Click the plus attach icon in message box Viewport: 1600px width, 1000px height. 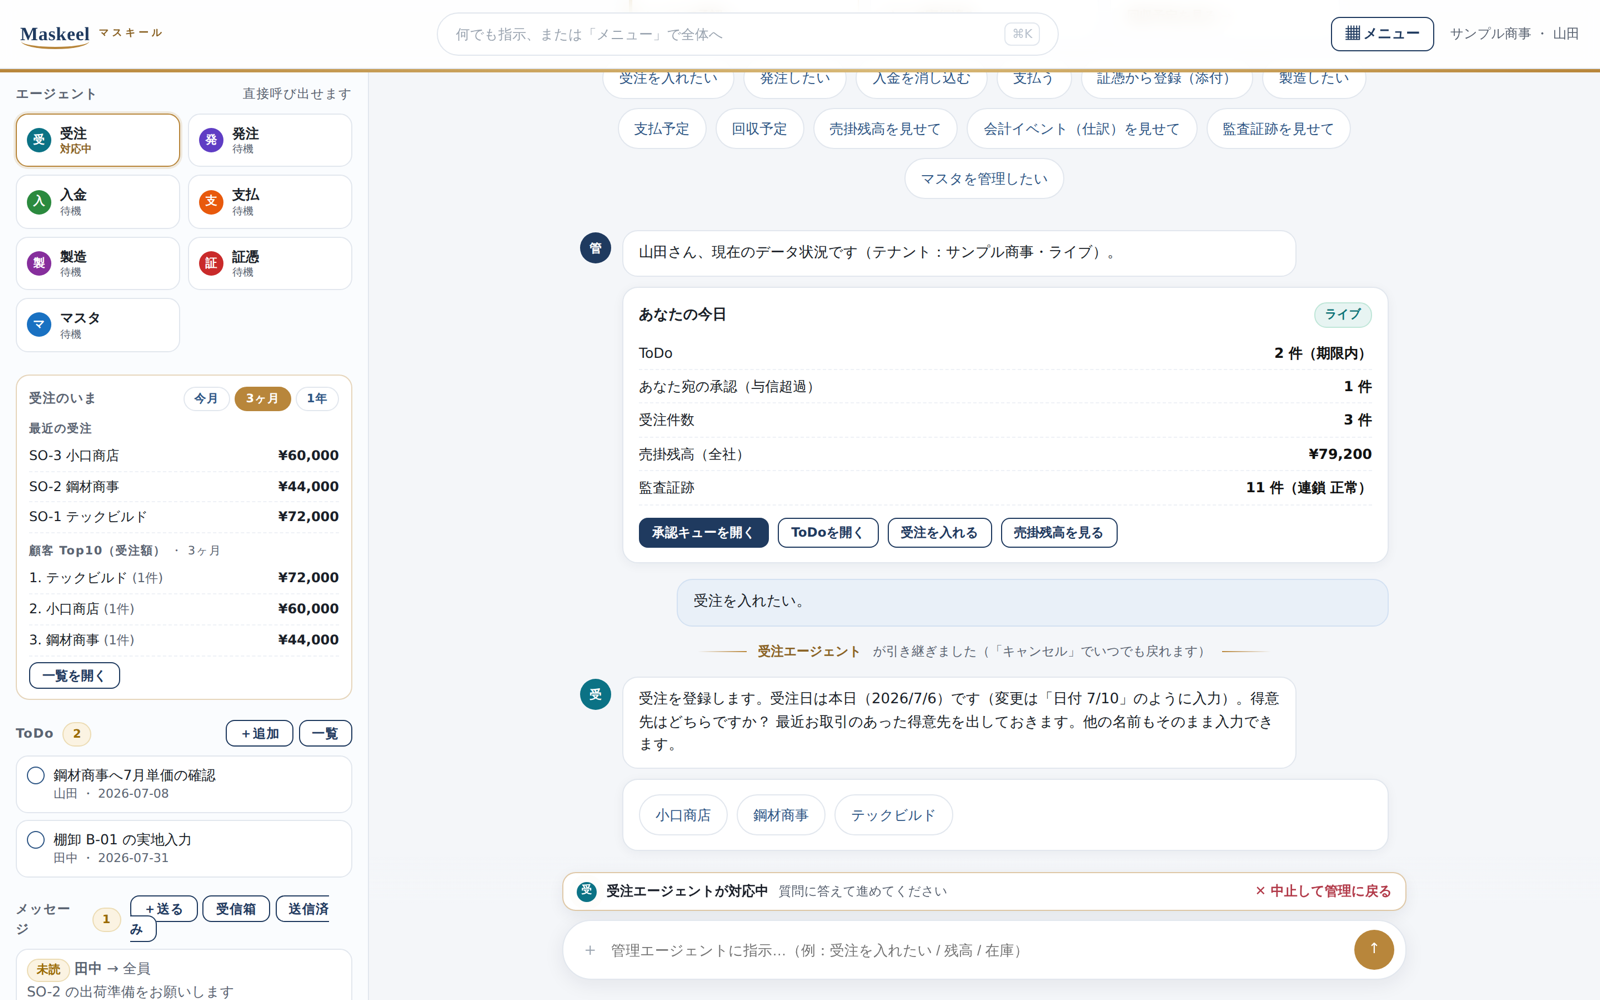[x=590, y=950]
